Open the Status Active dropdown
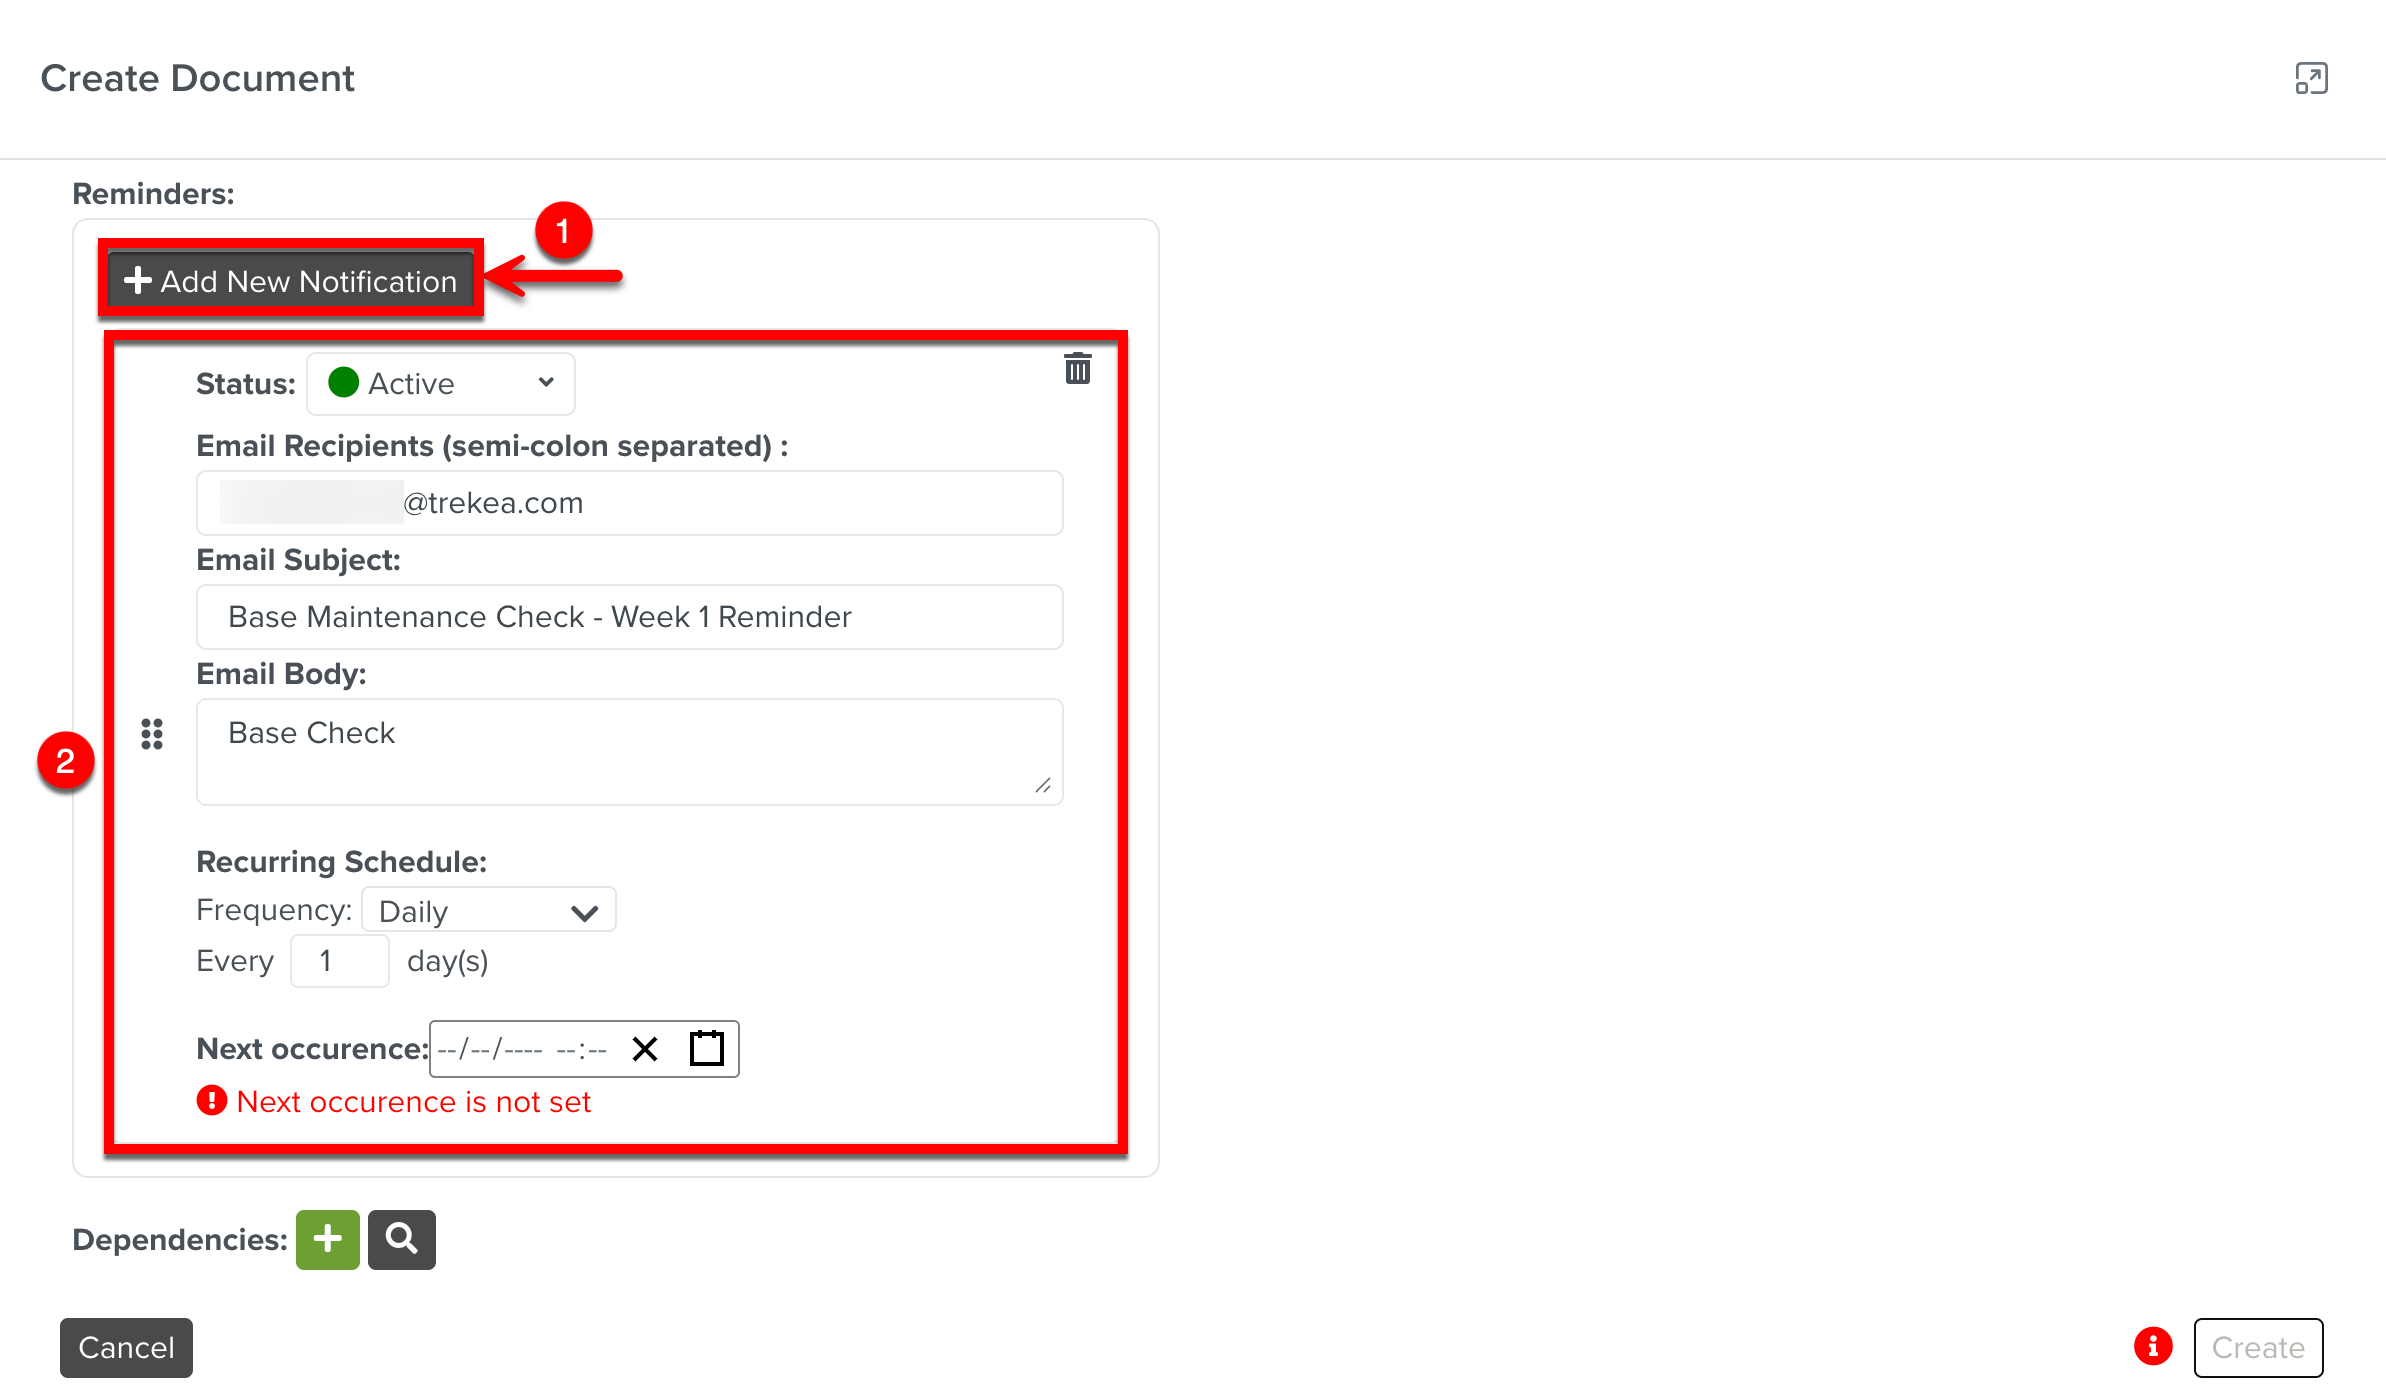The width and height of the screenshot is (2386, 1394). click(440, 384)
